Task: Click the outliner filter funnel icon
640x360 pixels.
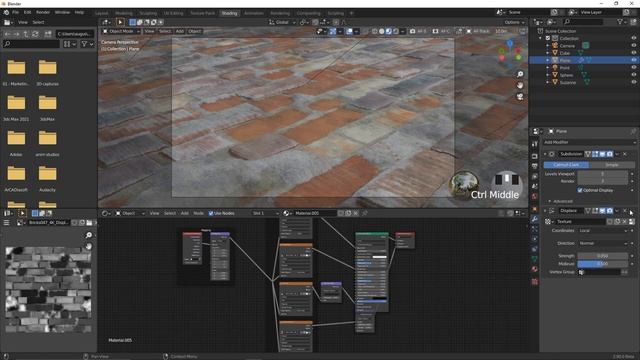Action: click(620, 22)
